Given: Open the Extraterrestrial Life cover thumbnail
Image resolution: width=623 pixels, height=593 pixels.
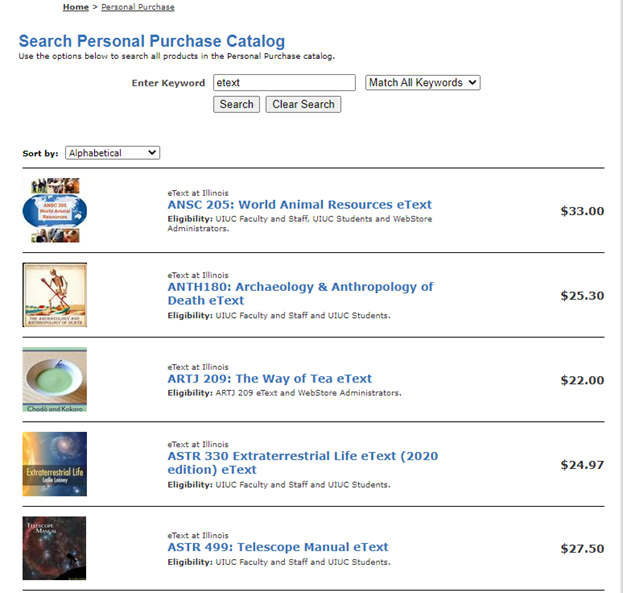Looking at the screenshot, I should (55, 464).
